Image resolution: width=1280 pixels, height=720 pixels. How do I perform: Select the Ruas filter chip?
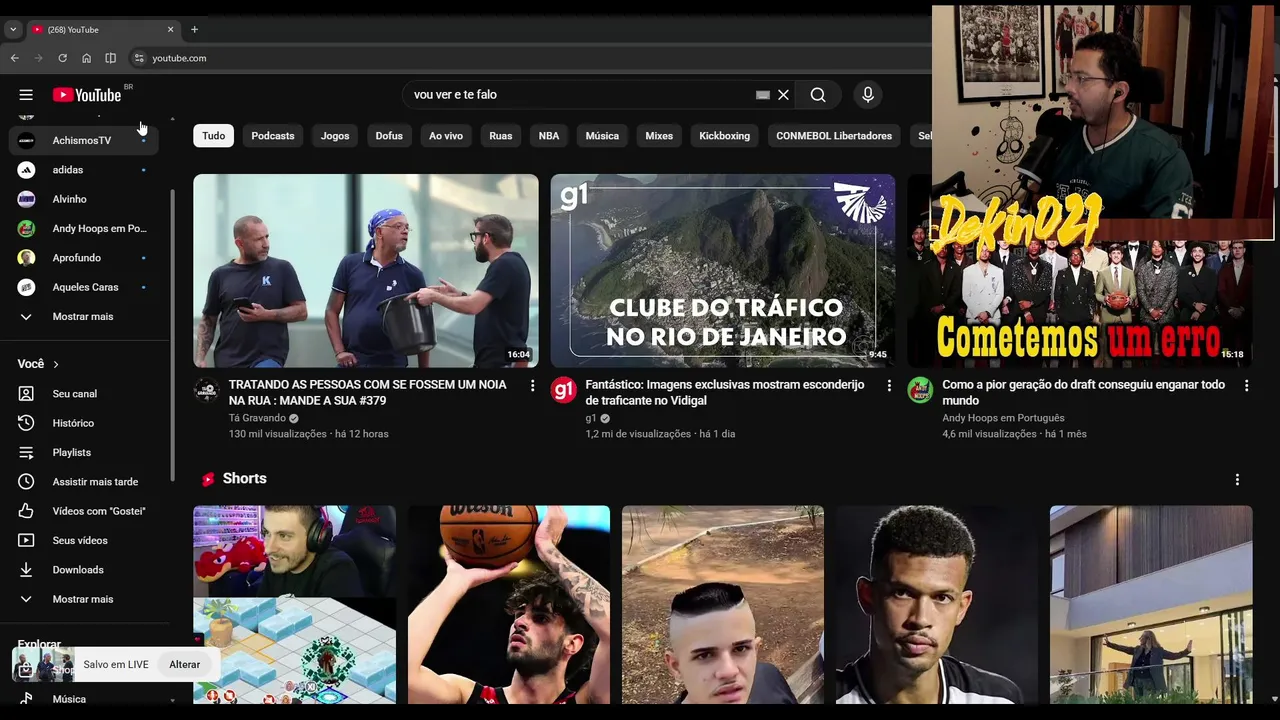click(501, 136)
